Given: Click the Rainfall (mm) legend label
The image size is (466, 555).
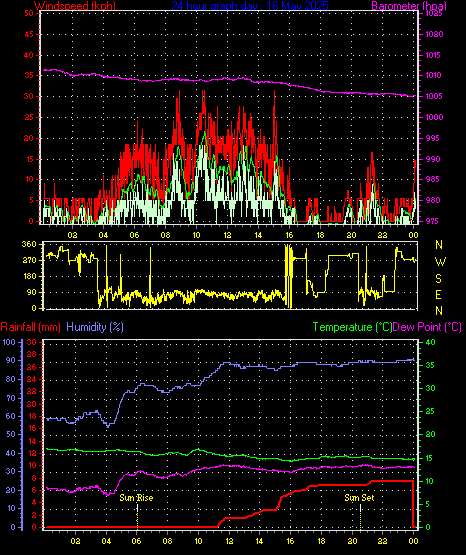Looking at the screenshot, I should click(x=30, y=327).
